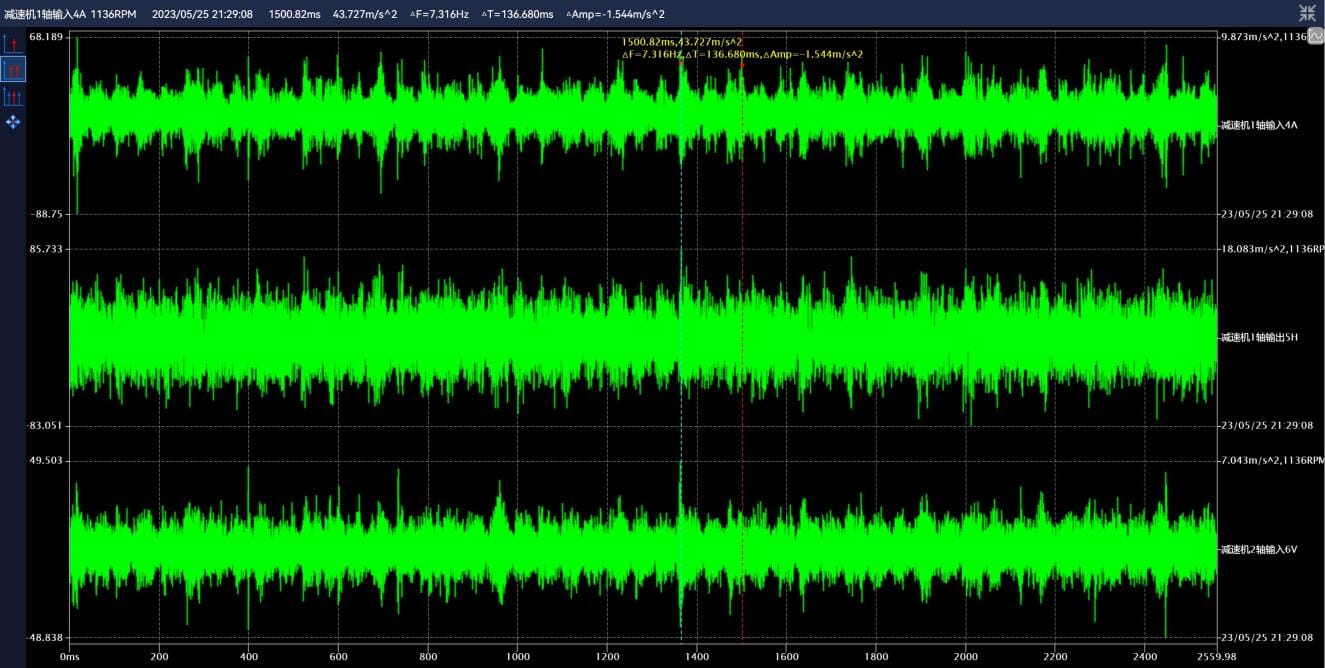1325x668 pixels.
Task: Click the 1000 tick on time axis
Action: pos(517,657)
